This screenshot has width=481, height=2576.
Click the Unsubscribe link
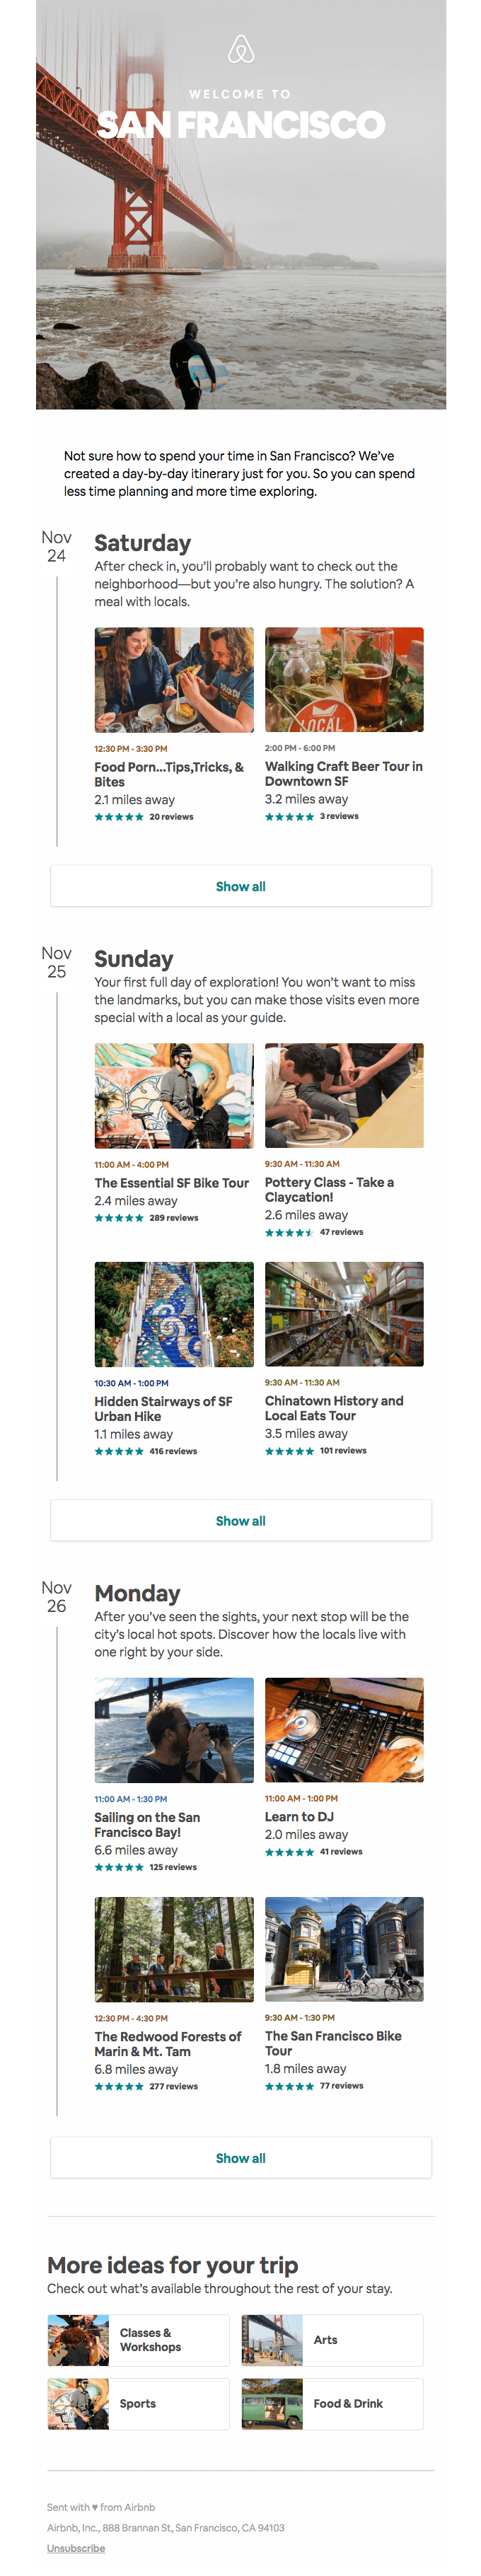(x=76, y=2548)
